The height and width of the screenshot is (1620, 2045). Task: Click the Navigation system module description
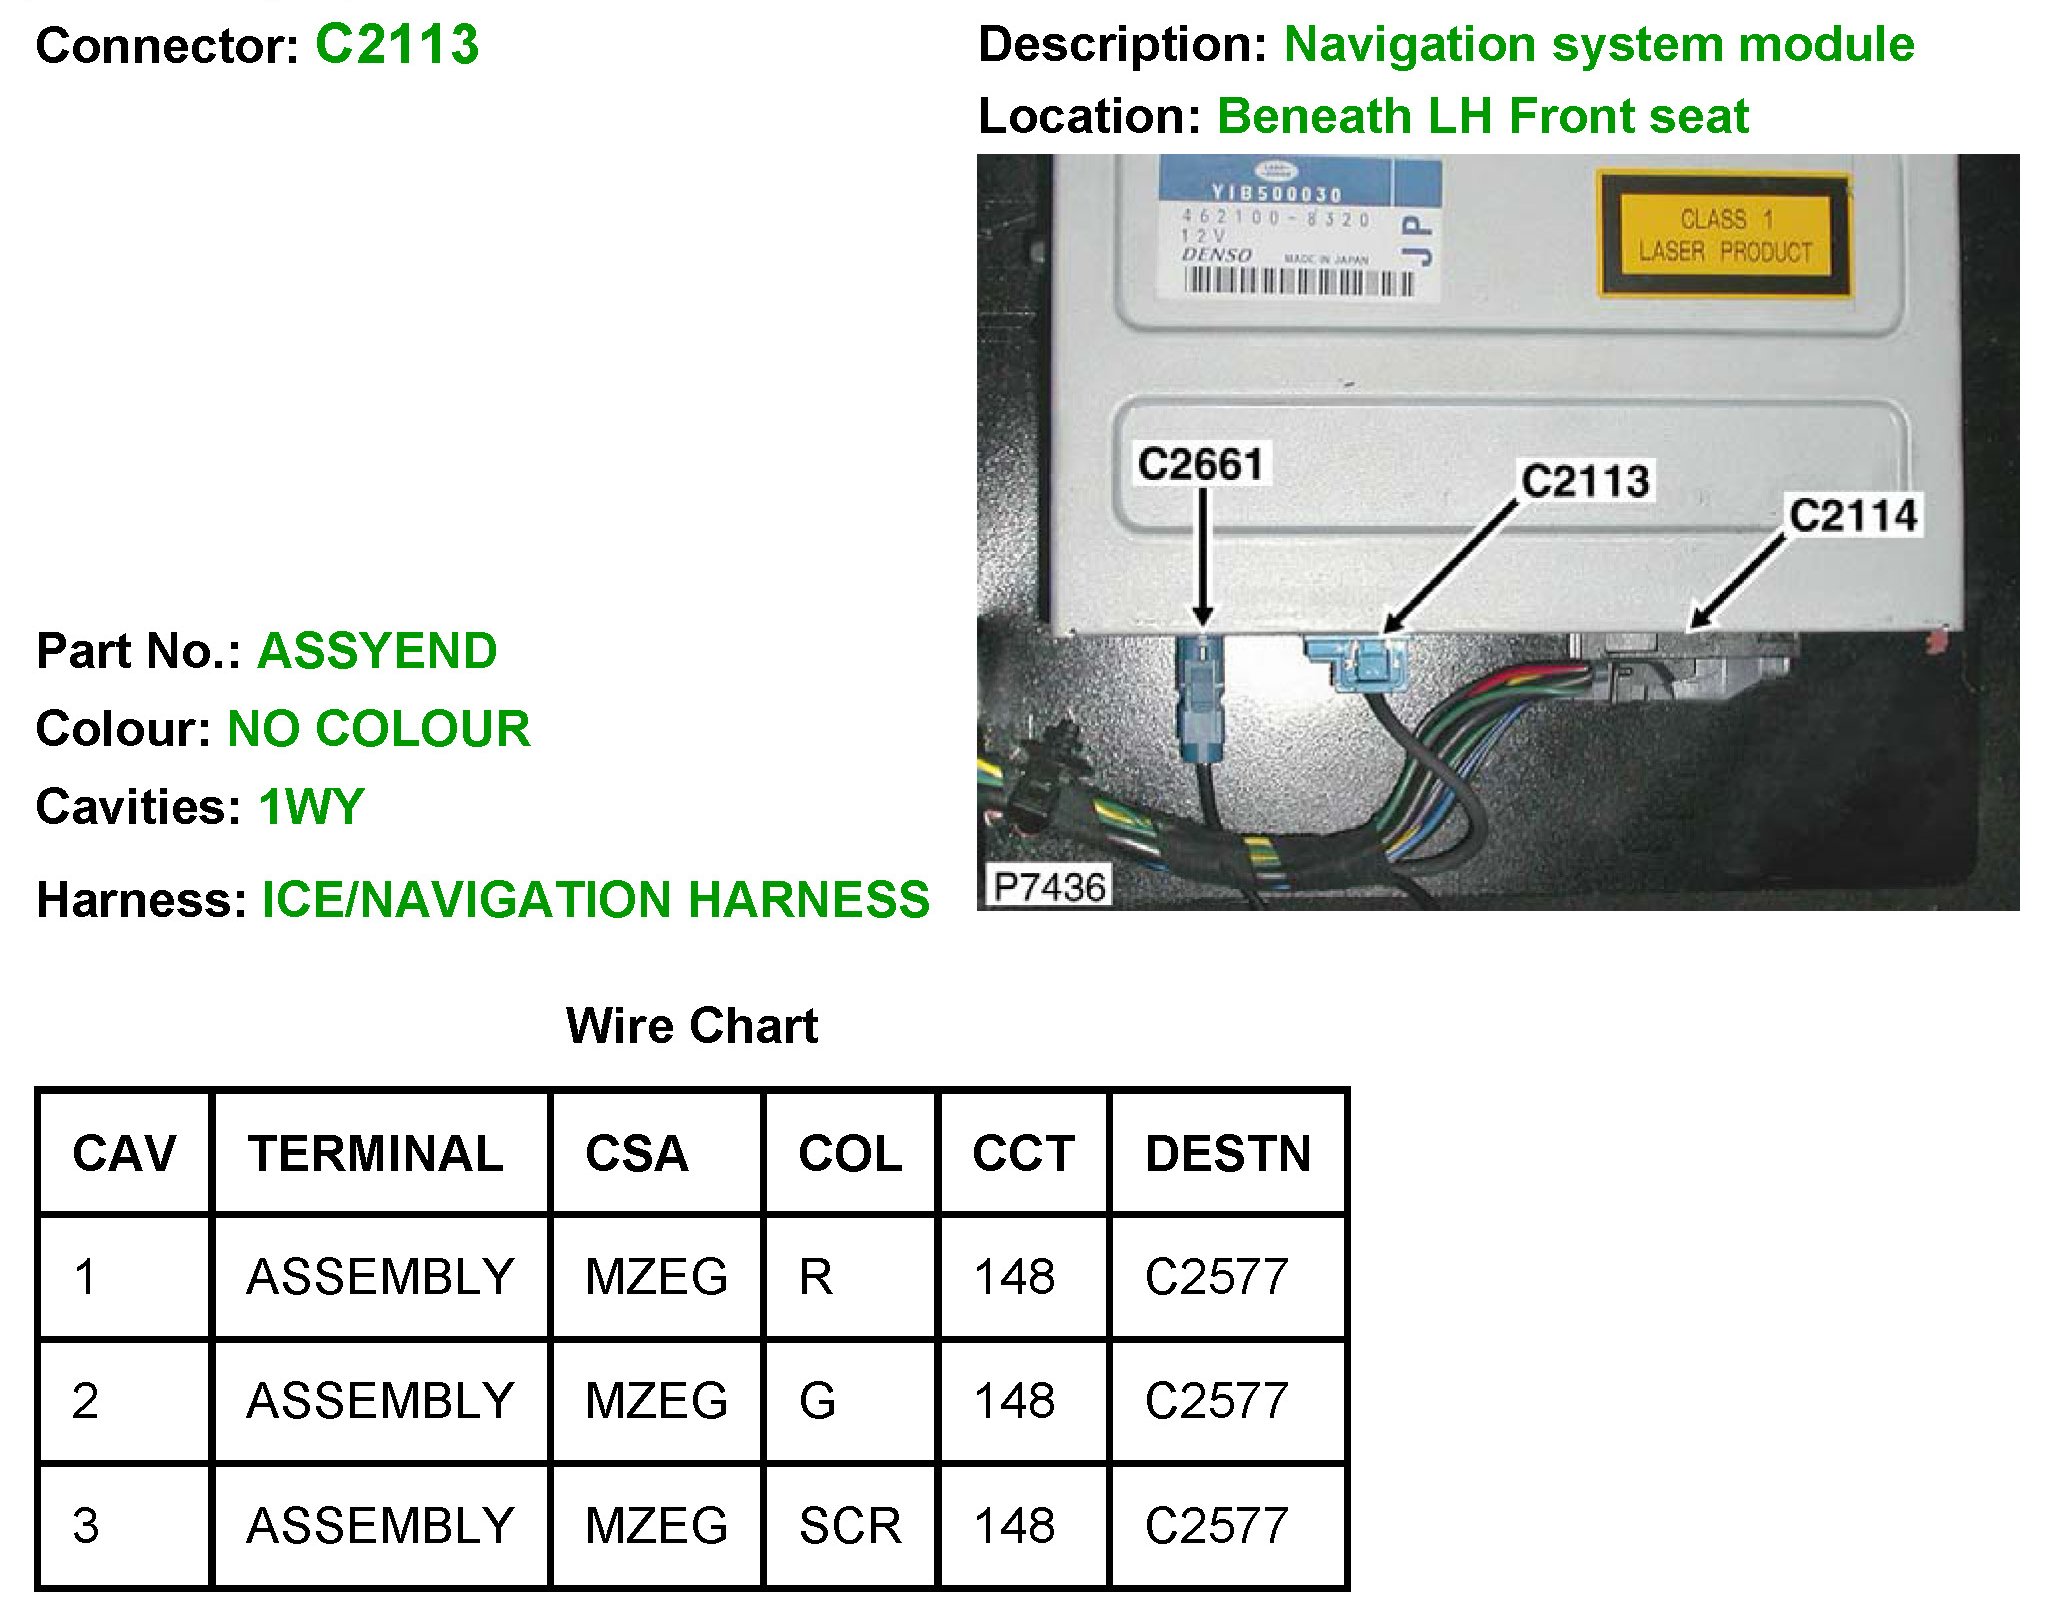[1598, 45]
